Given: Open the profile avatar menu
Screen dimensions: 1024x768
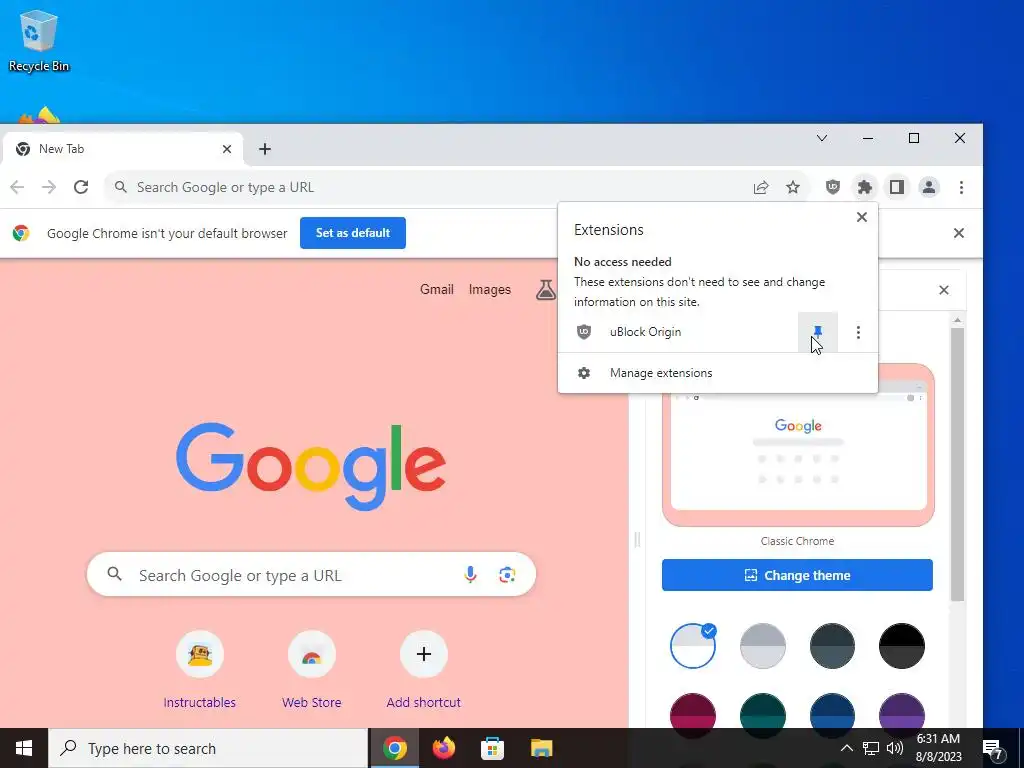Looking at the screenshot, I should point(929,187).
